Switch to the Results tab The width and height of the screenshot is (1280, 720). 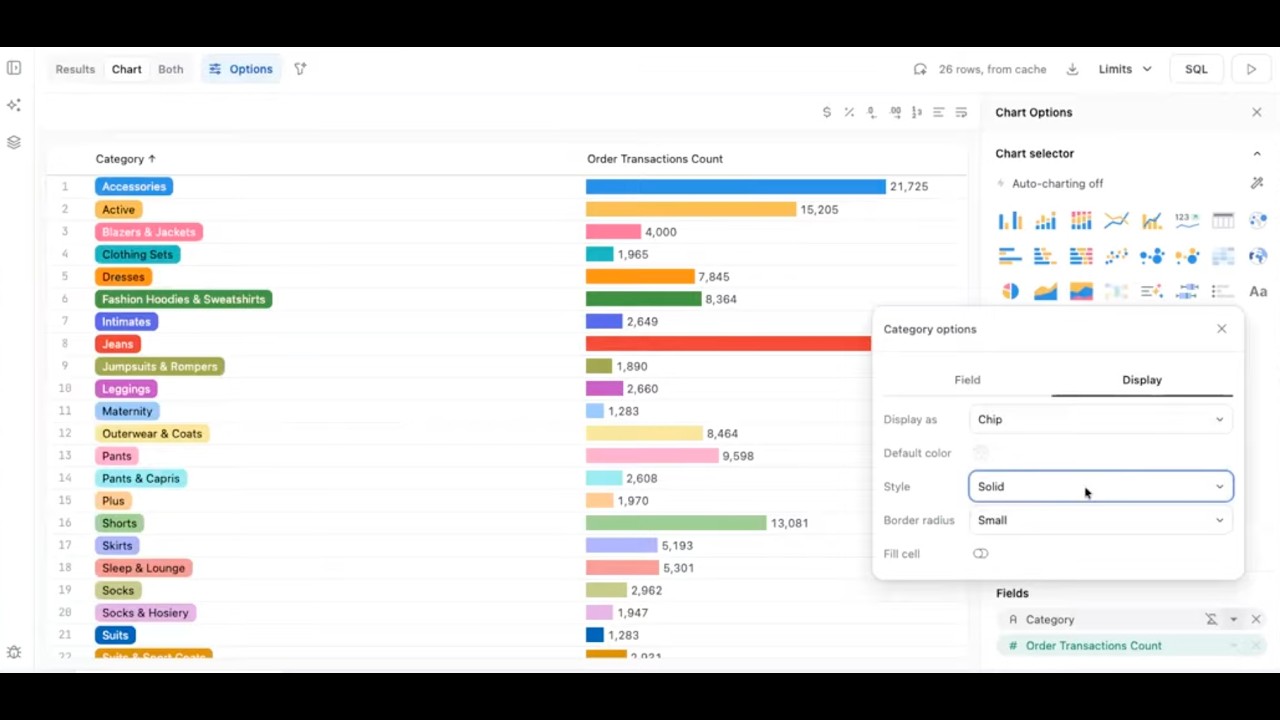click(x=75, y=69)
